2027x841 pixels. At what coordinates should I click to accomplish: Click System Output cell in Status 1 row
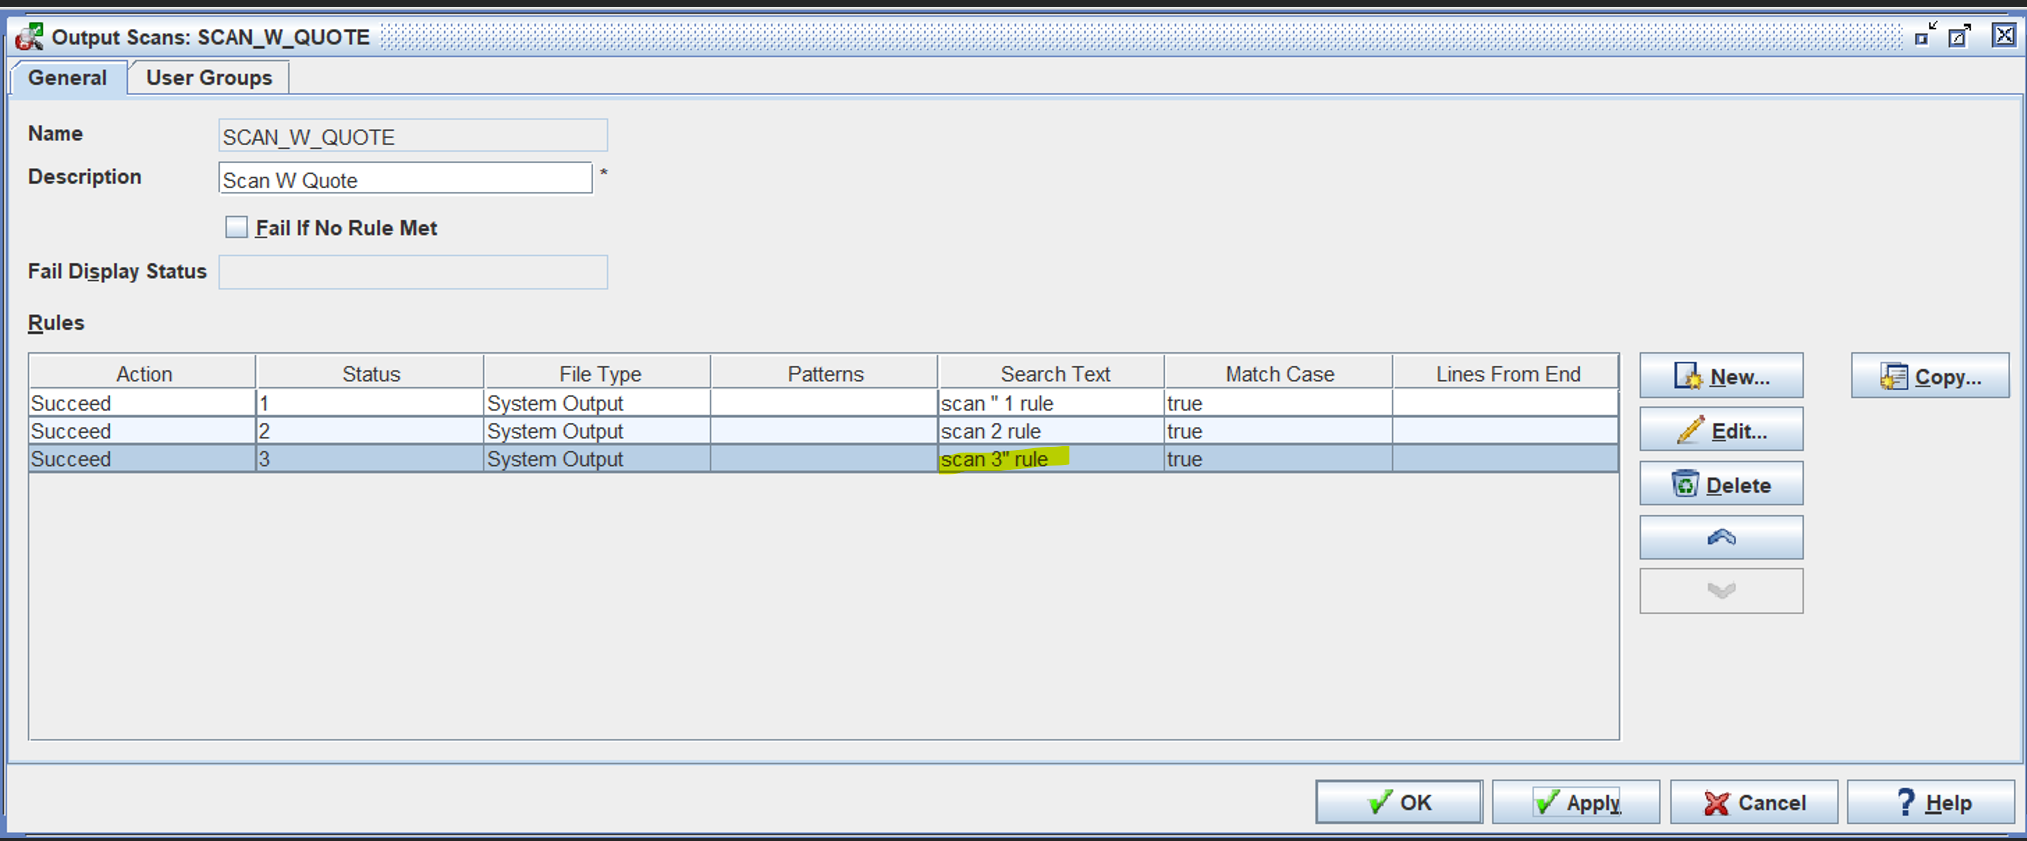click(598, 403)
